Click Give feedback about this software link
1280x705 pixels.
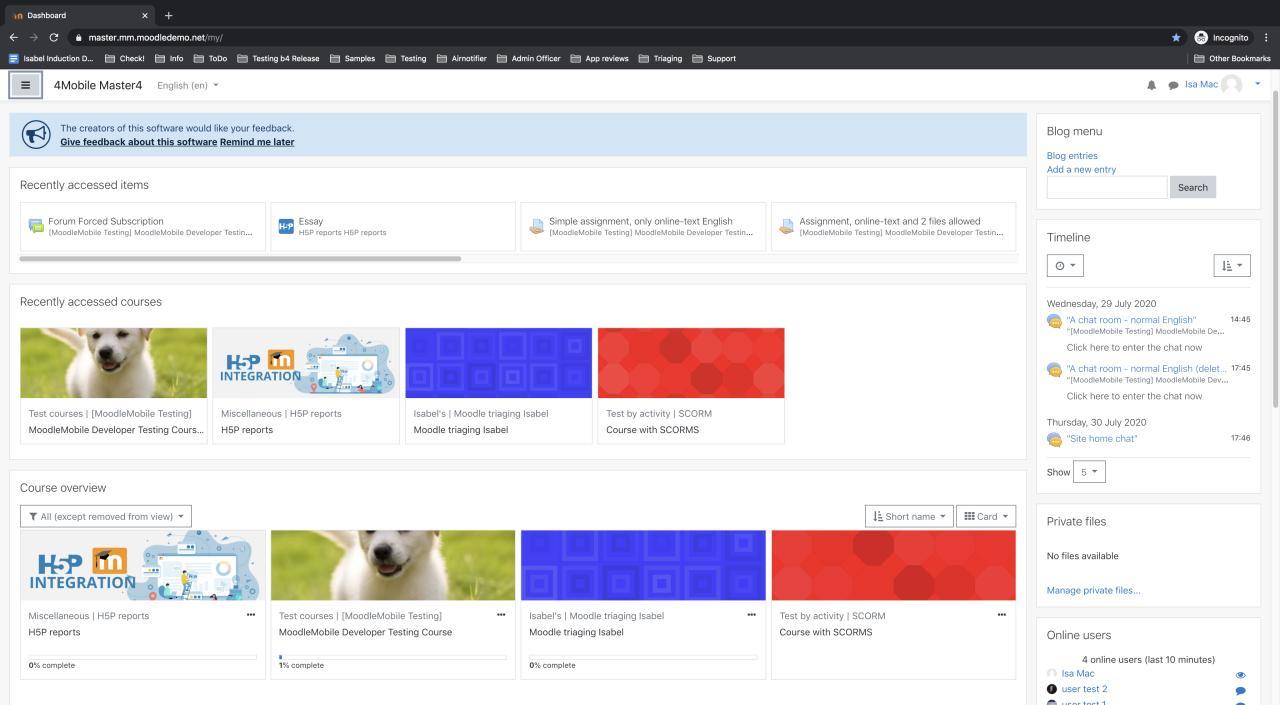(138, 142)
